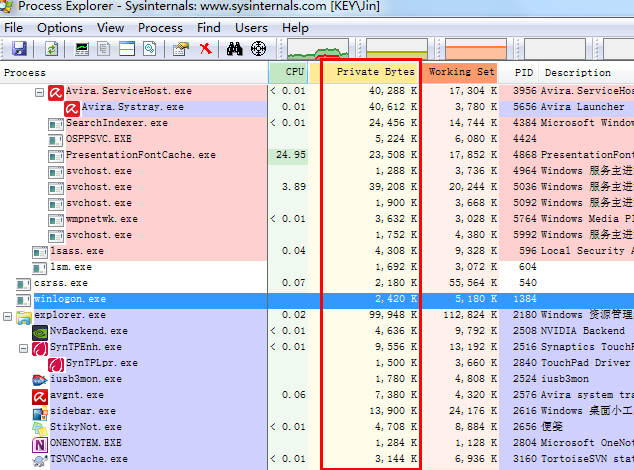Select the OSPPSVC.EXE process
This screenshot has height=470, width=634.
pyautogui.click(x=99, y=139)
